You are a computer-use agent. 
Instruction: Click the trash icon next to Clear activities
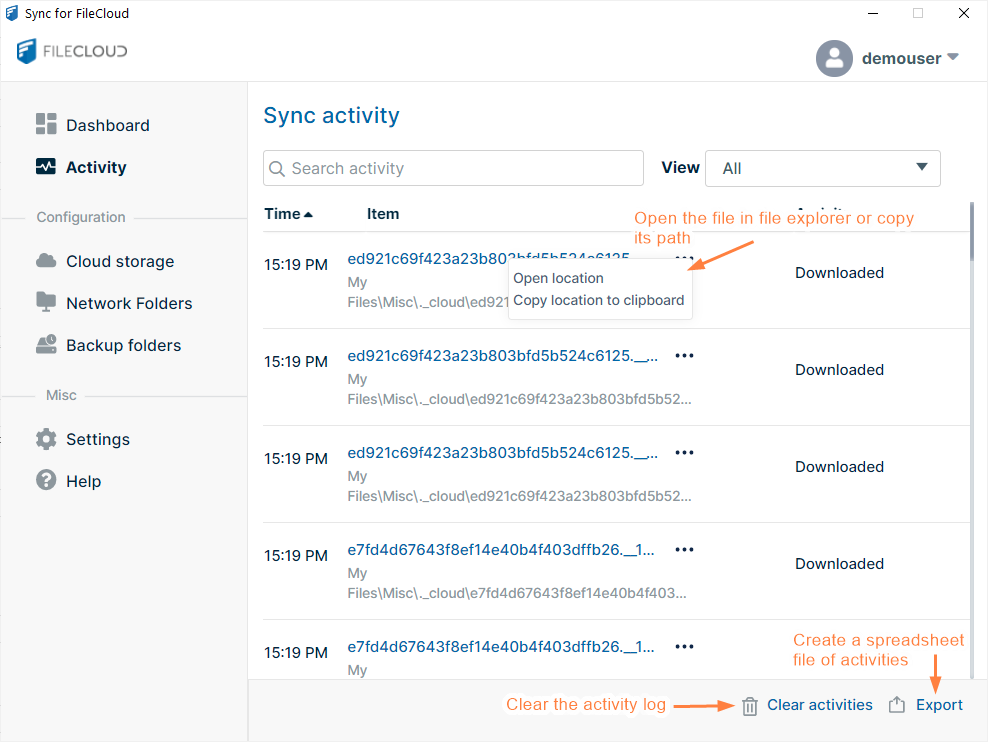coord(749,705)
